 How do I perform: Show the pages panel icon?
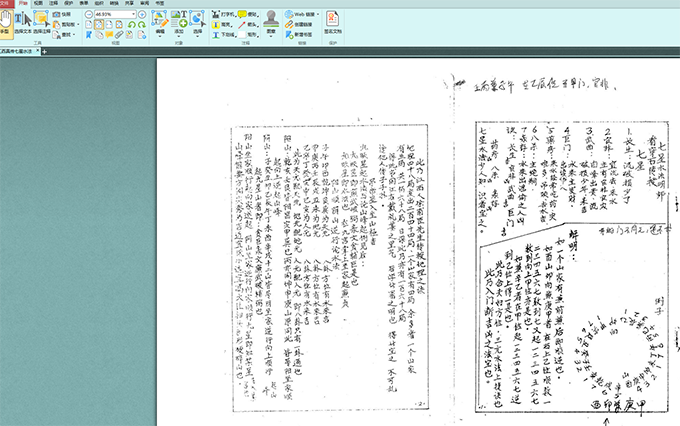click(99, 35)
